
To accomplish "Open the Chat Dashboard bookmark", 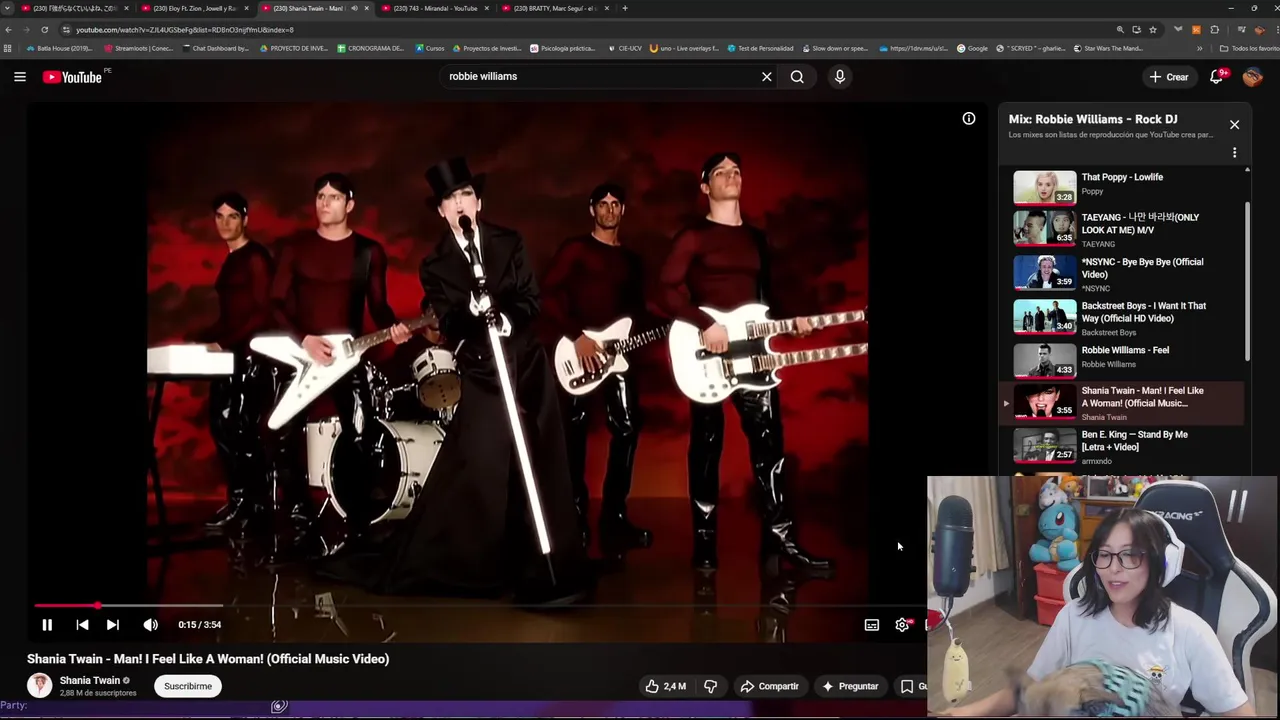I will tap(215, 48).
